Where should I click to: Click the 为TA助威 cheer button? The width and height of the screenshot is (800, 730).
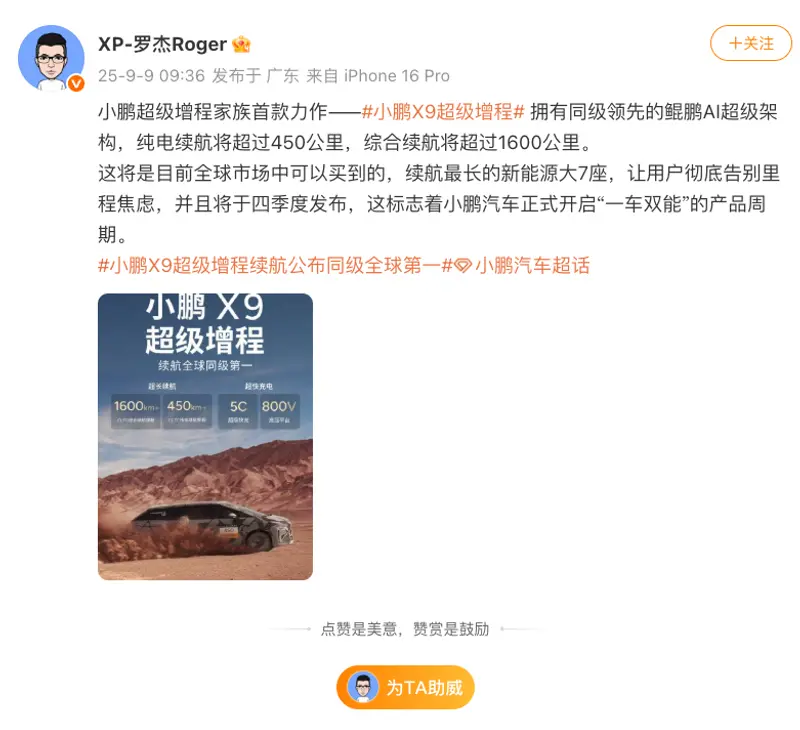(406, 687)
